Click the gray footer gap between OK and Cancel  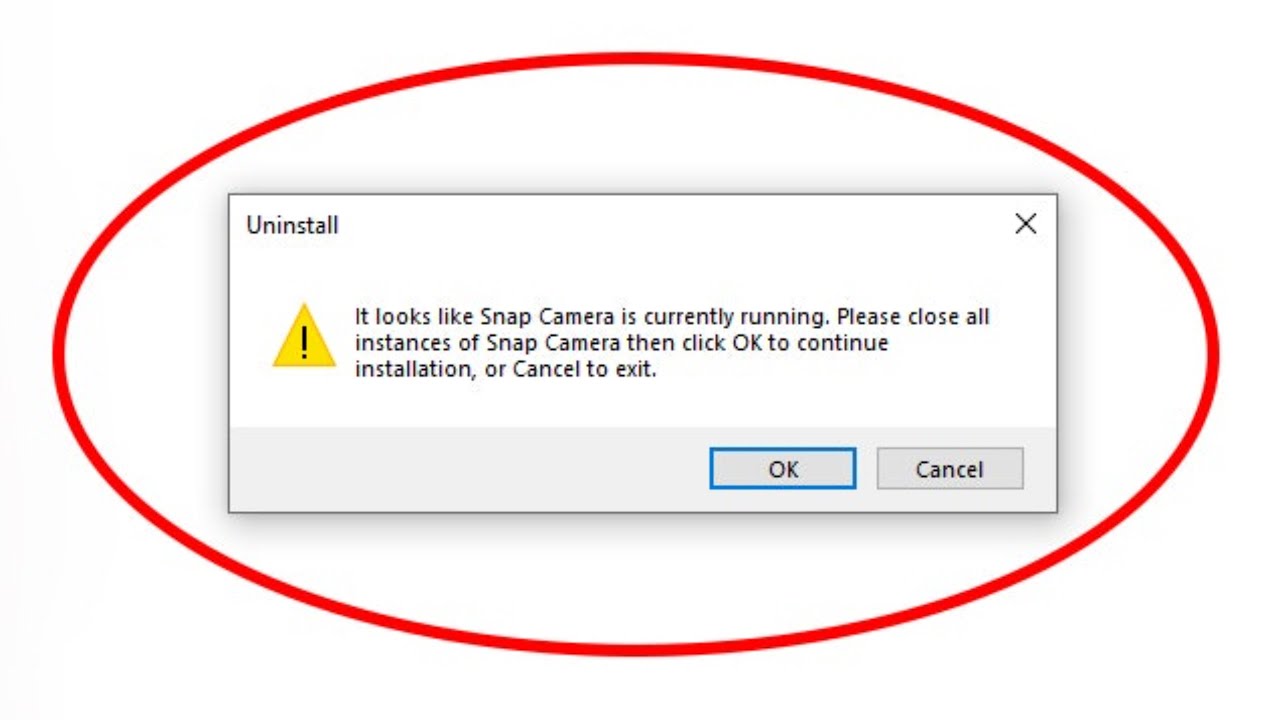click(x=866, y=469)
